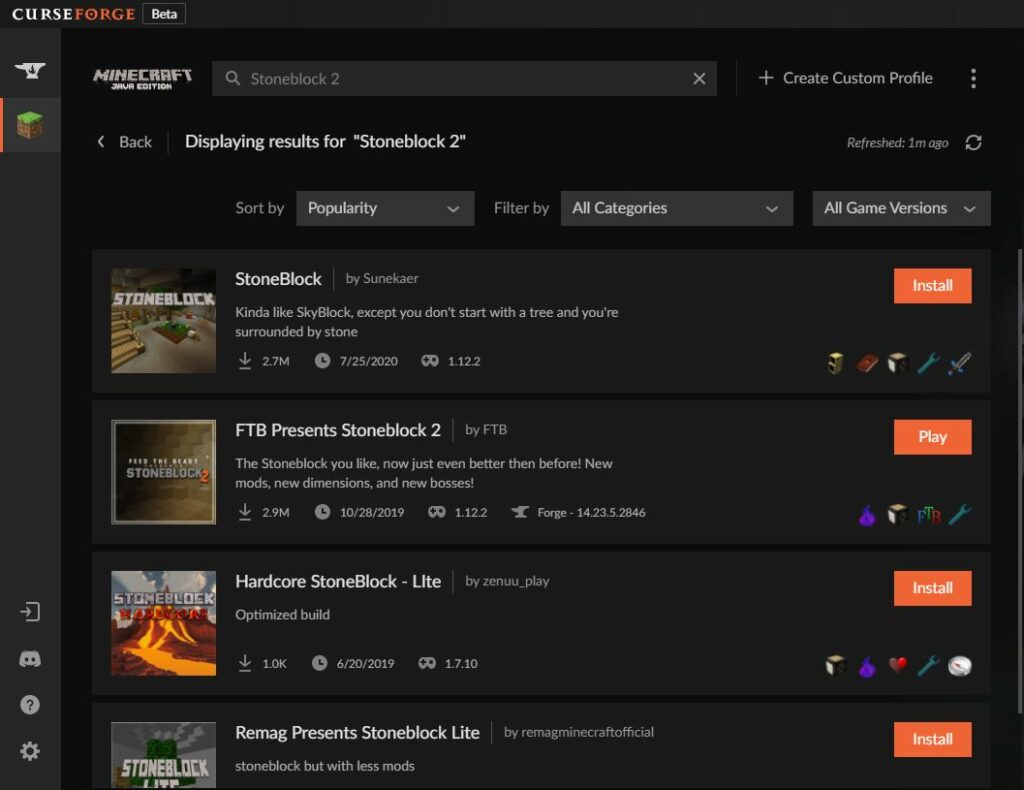The height and width of the screenshot is (790, 1024).
Task: Open the StoneBlock title link
Action: [x=278, y=279]
